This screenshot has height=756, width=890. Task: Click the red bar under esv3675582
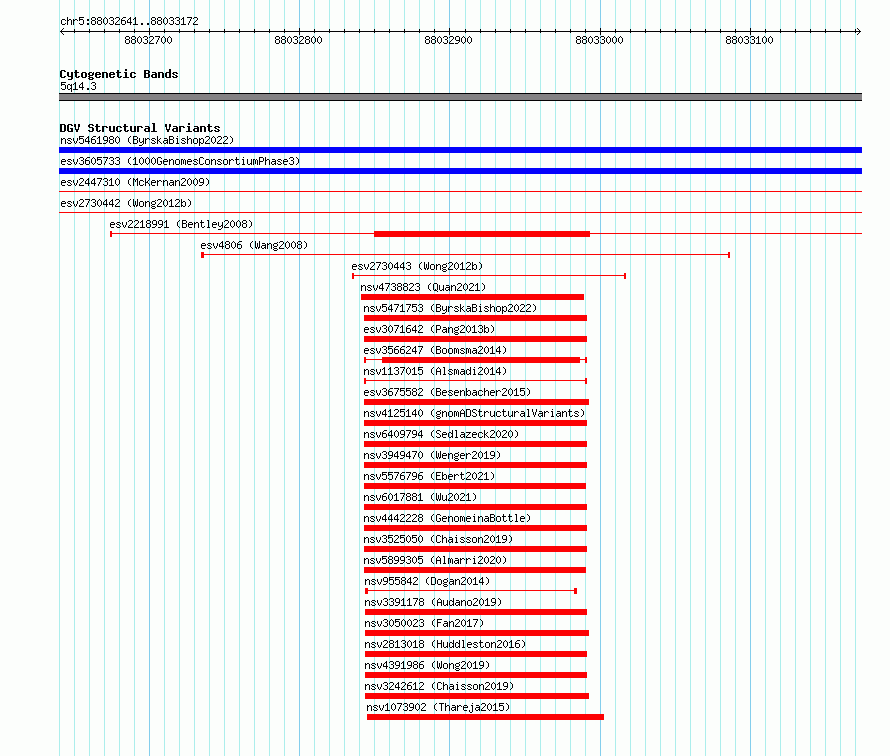click(x=476, y=402)
